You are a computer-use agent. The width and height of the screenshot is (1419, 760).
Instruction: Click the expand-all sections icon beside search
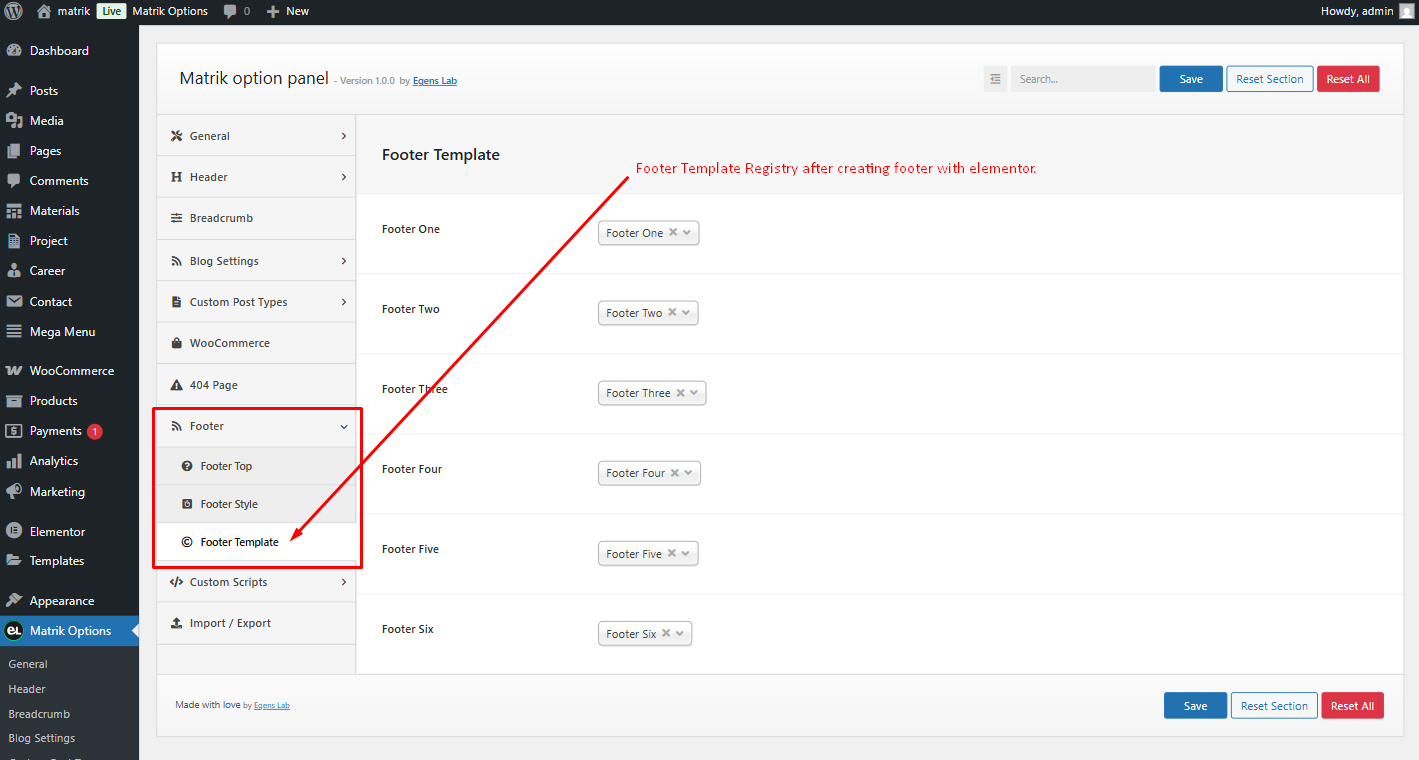[x=995, y=79]
